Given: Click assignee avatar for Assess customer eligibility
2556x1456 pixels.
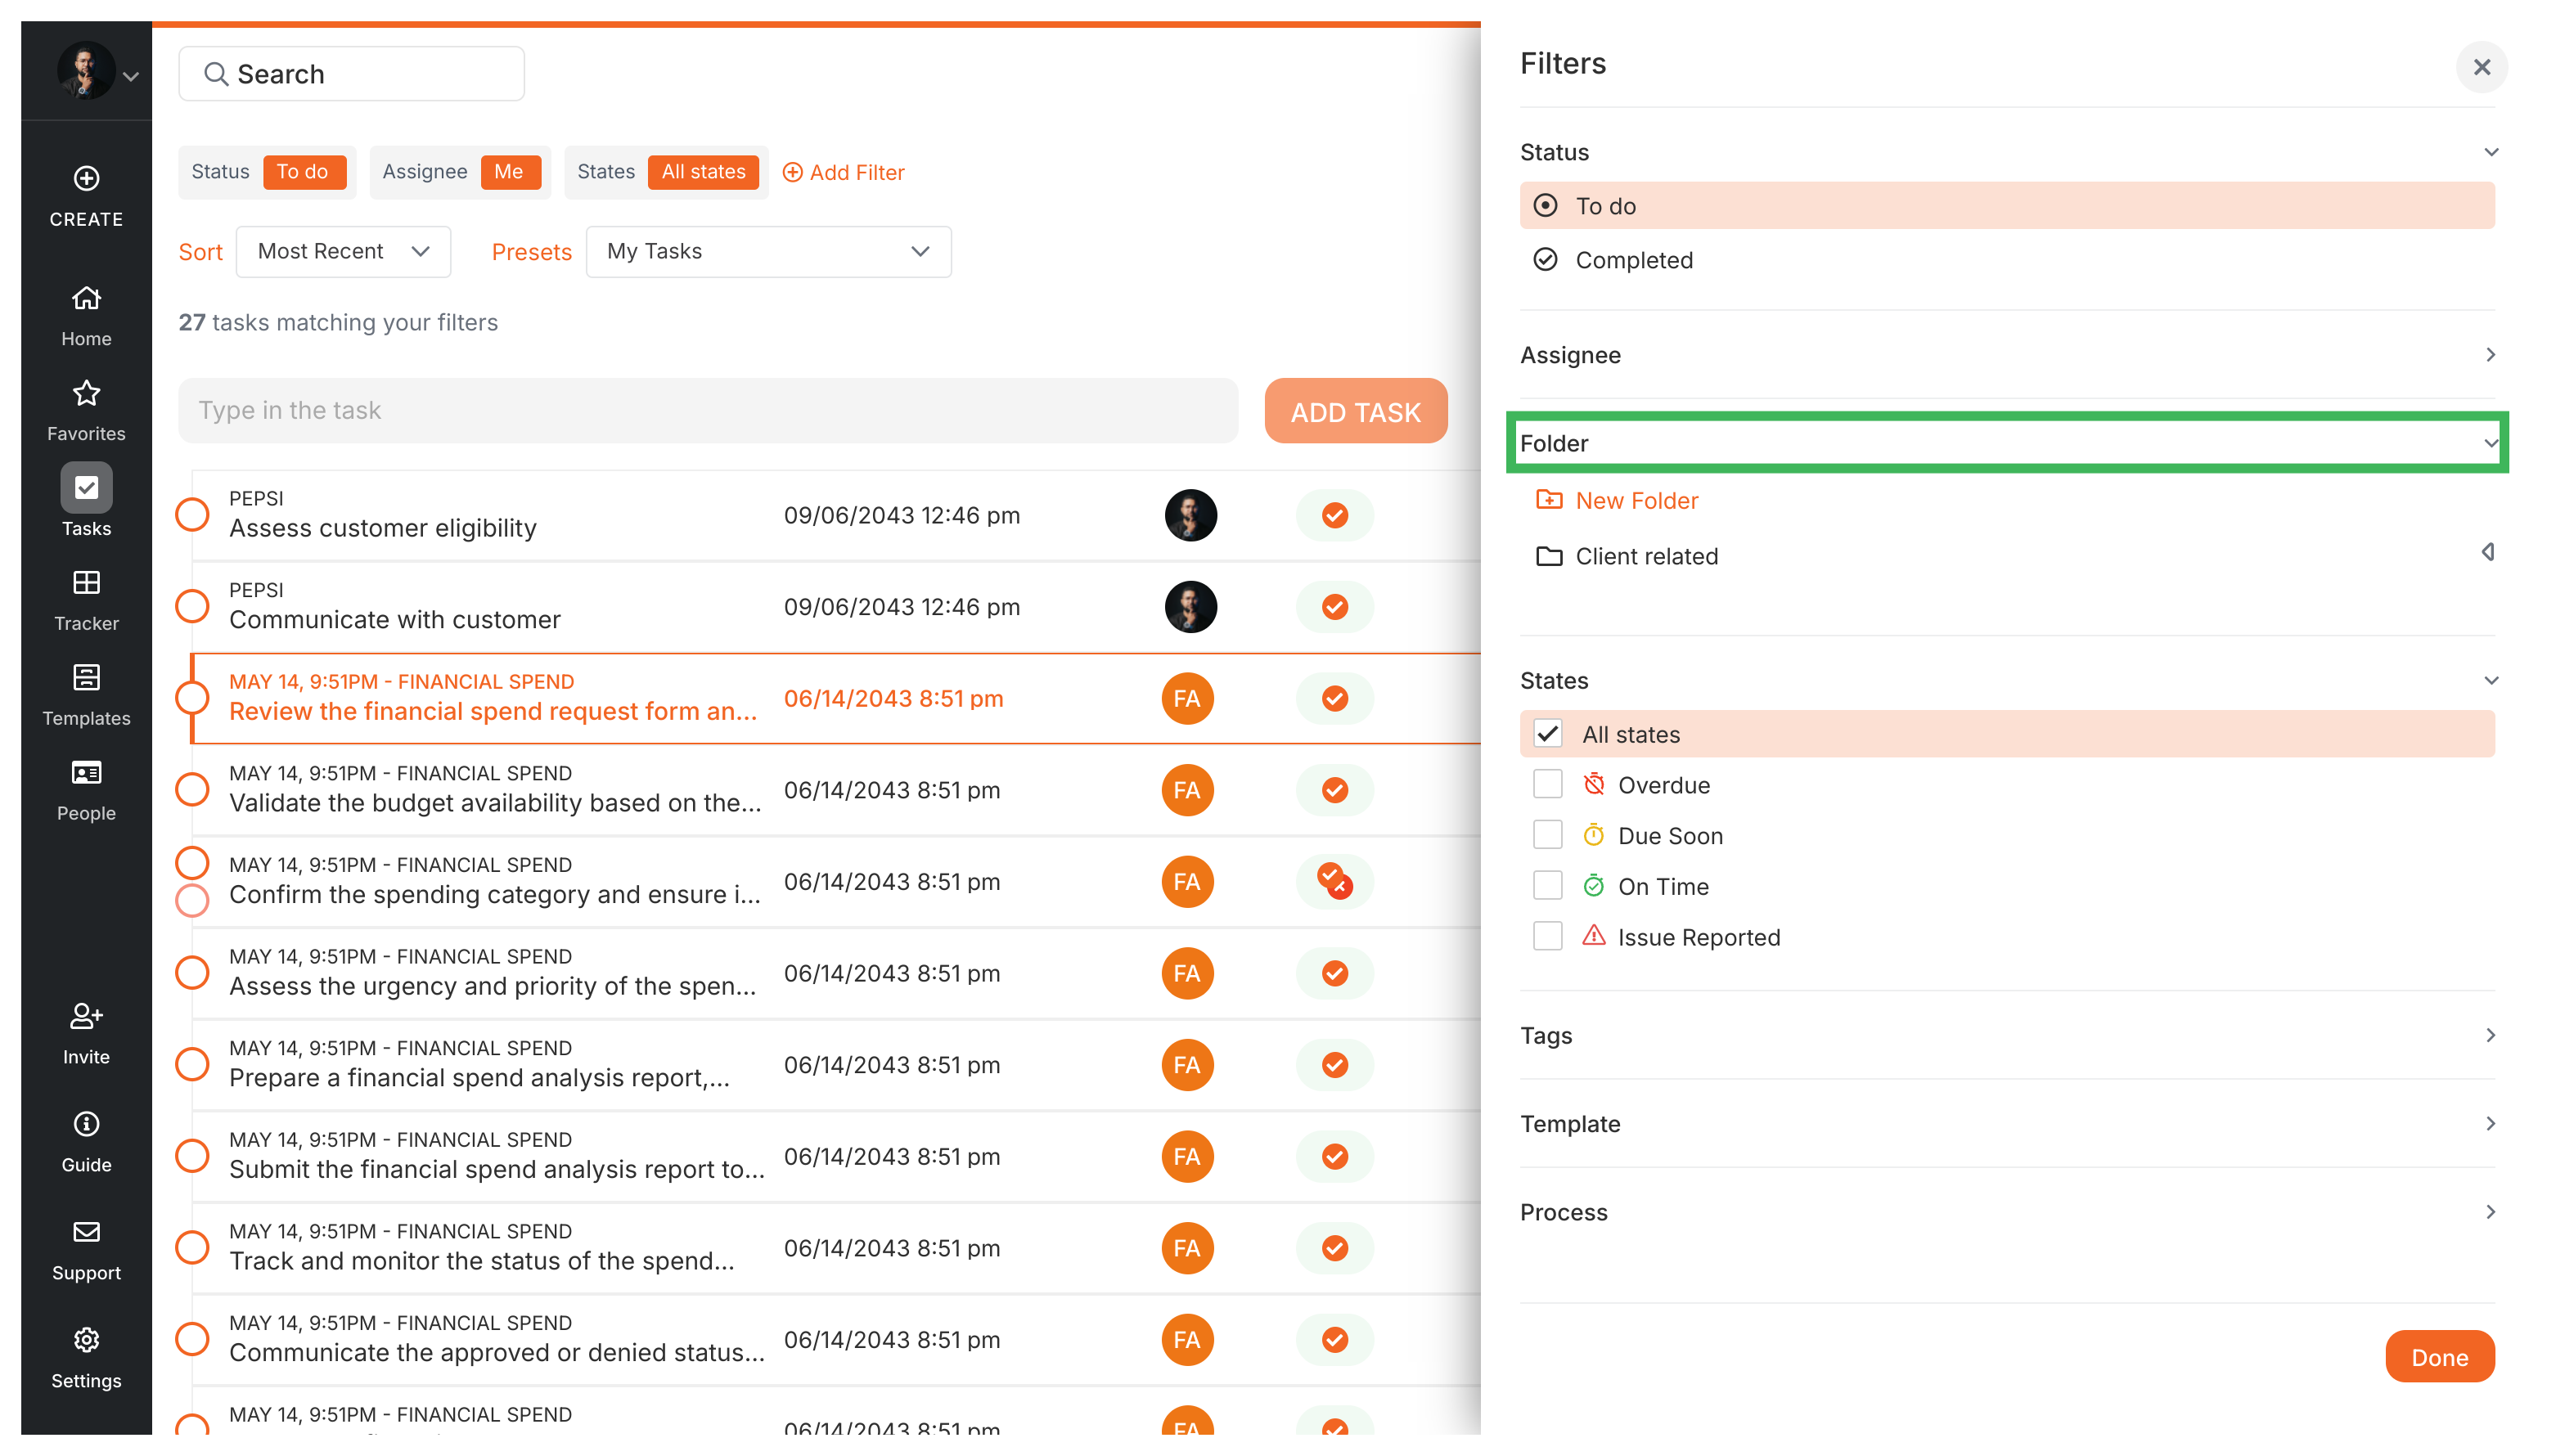Looking at the screenshot, I should click(x=1190, y=515).
